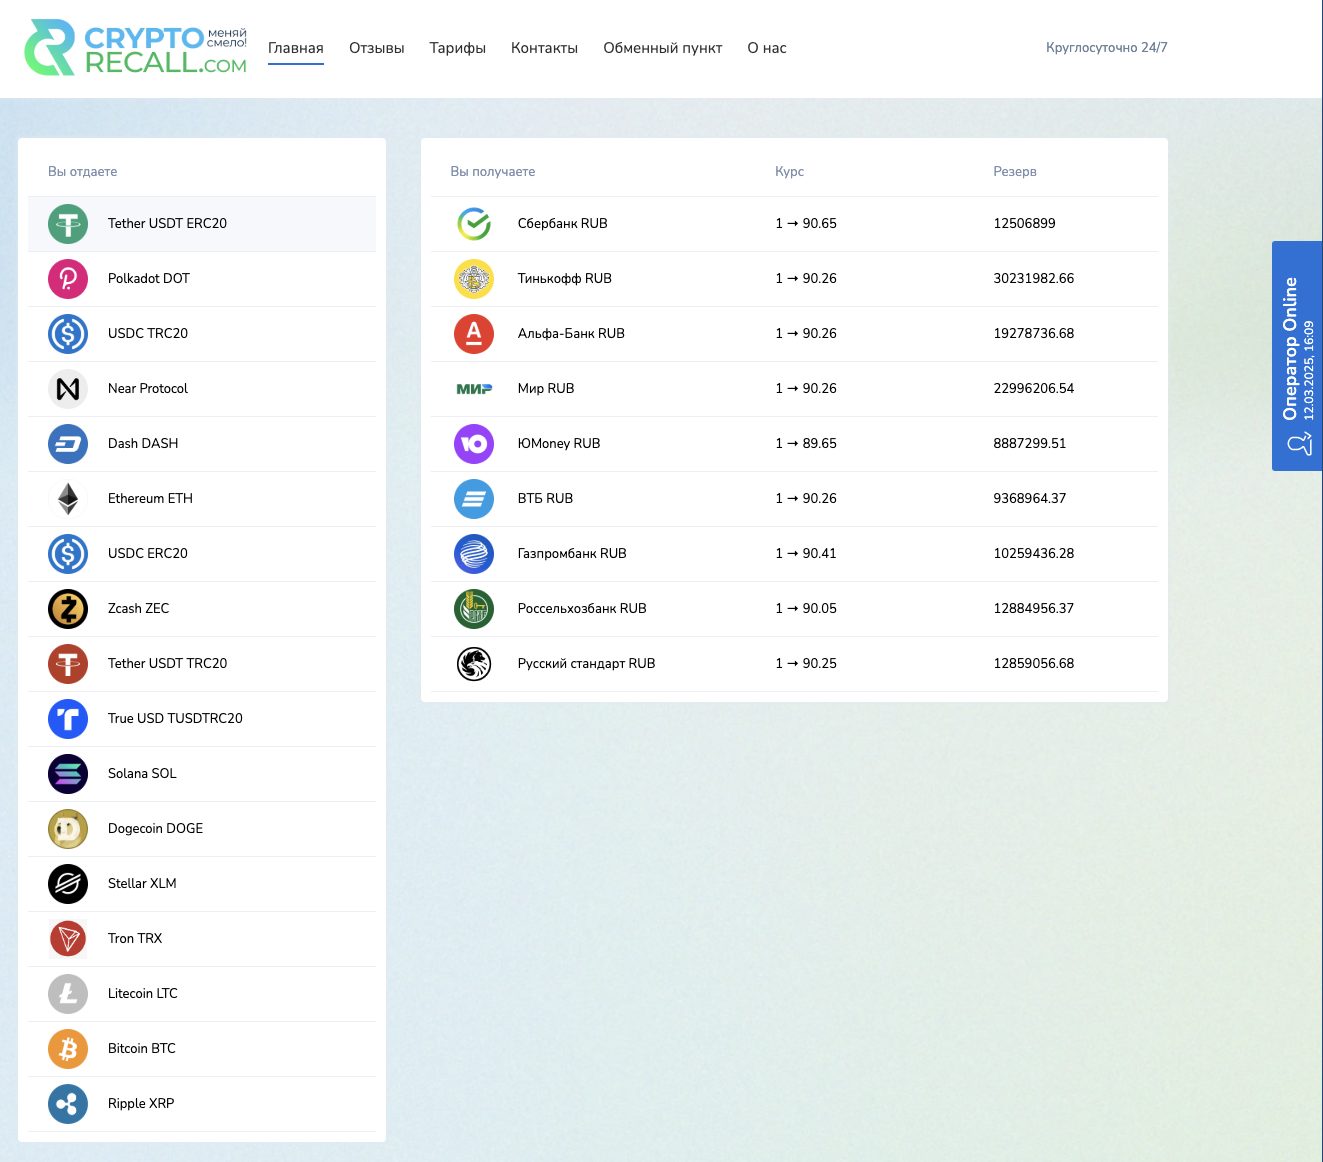Navigate to Контакты

click(x=544, y=48)
